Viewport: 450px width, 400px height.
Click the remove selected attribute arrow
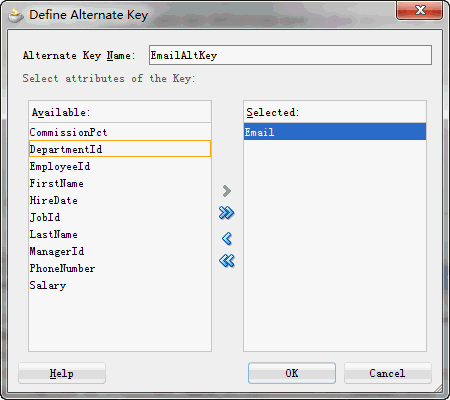[227, 238]
